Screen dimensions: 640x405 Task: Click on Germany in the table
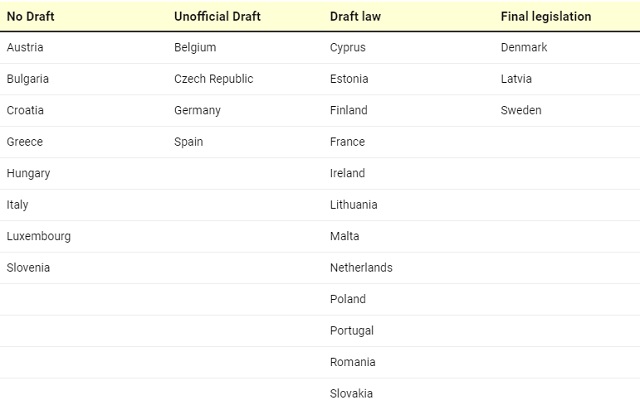(197, 111)
